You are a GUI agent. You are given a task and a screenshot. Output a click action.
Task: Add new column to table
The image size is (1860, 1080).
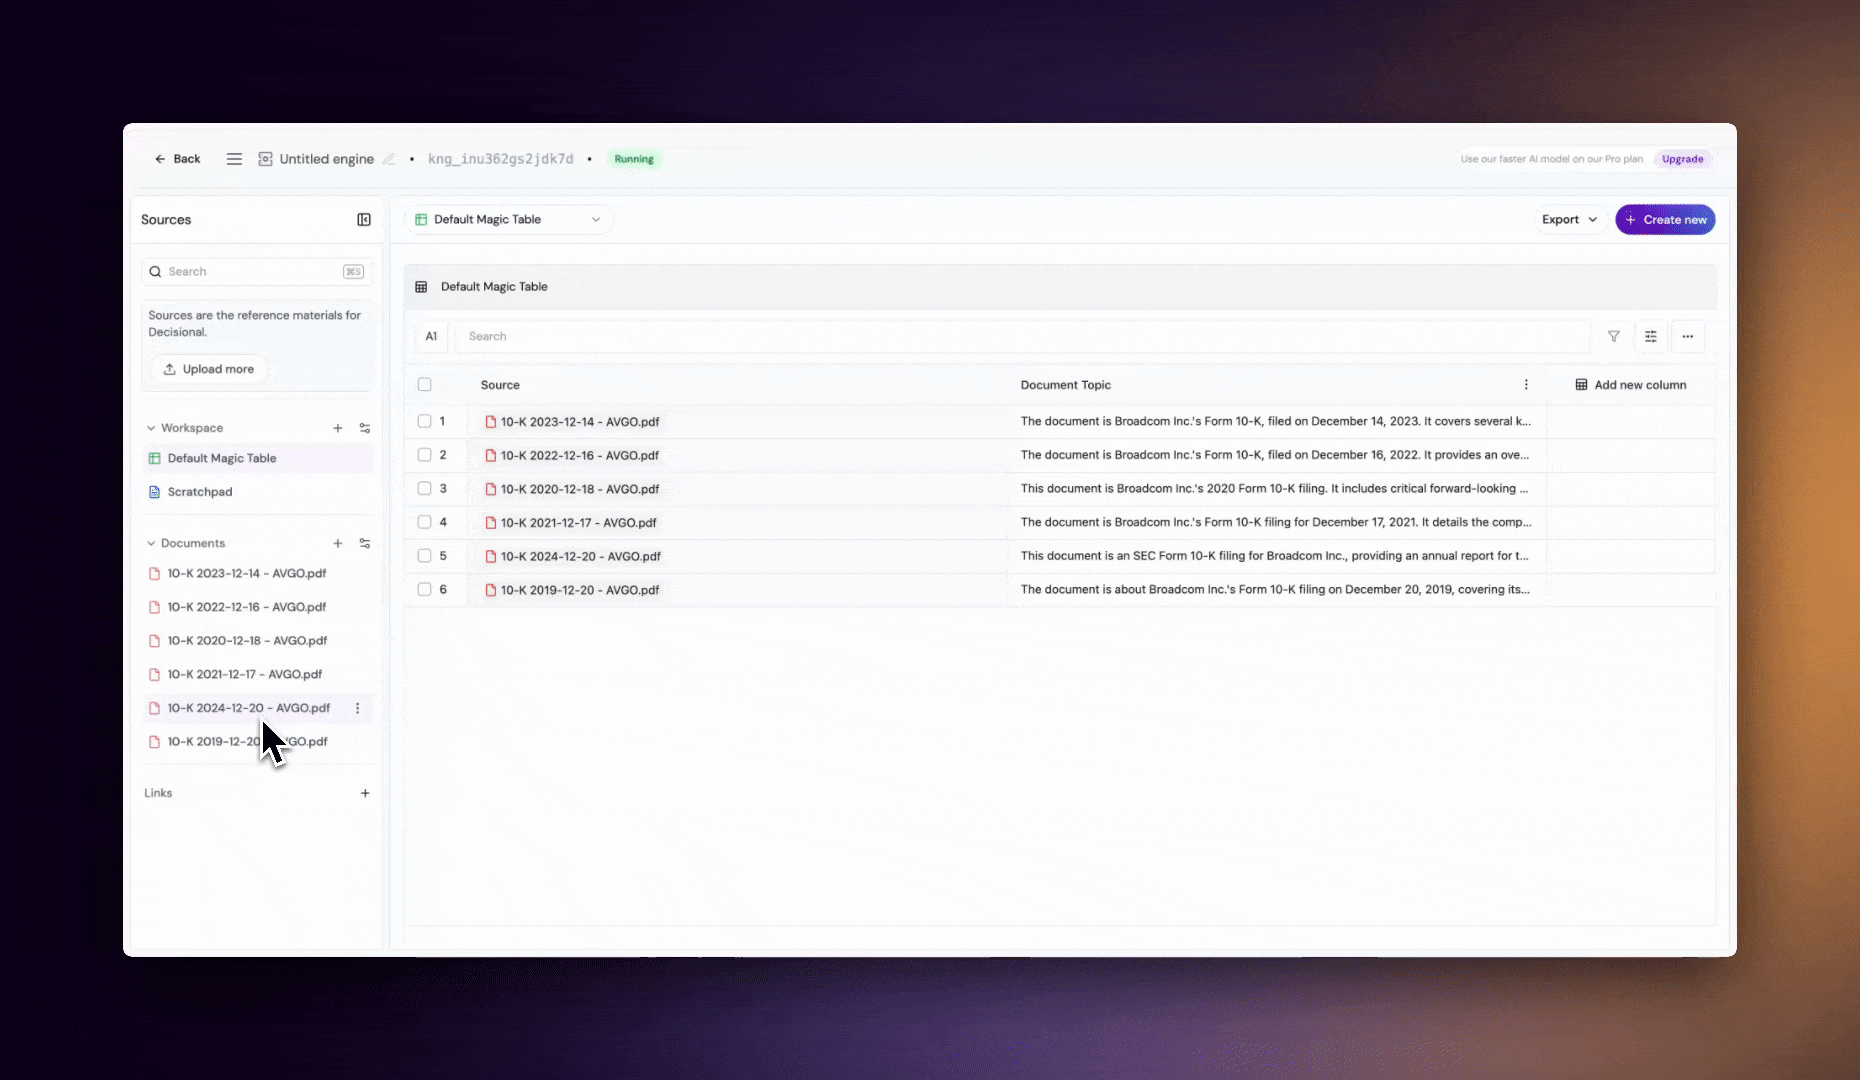coord(1631,385)
